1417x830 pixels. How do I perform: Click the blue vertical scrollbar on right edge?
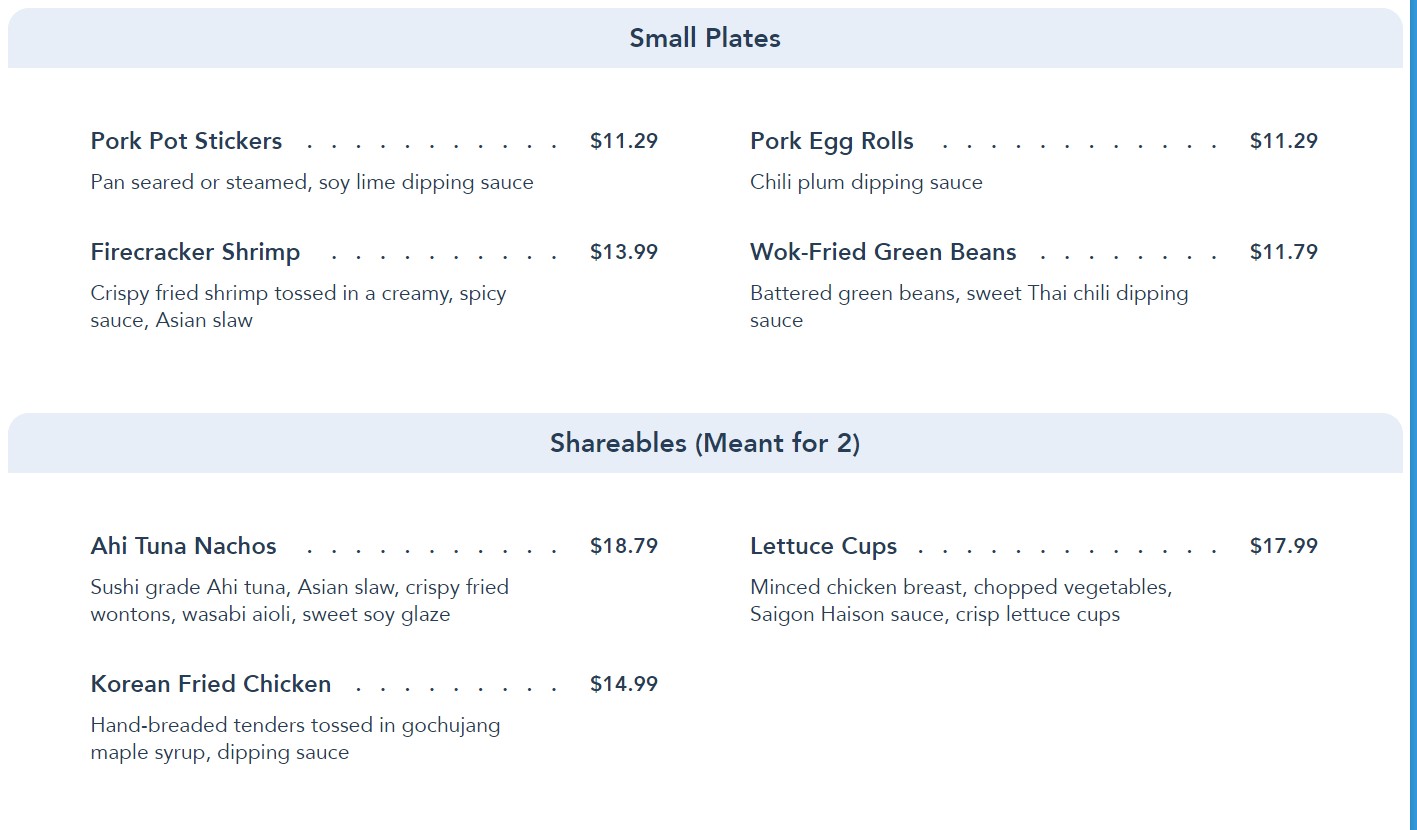pos(1412,415)
